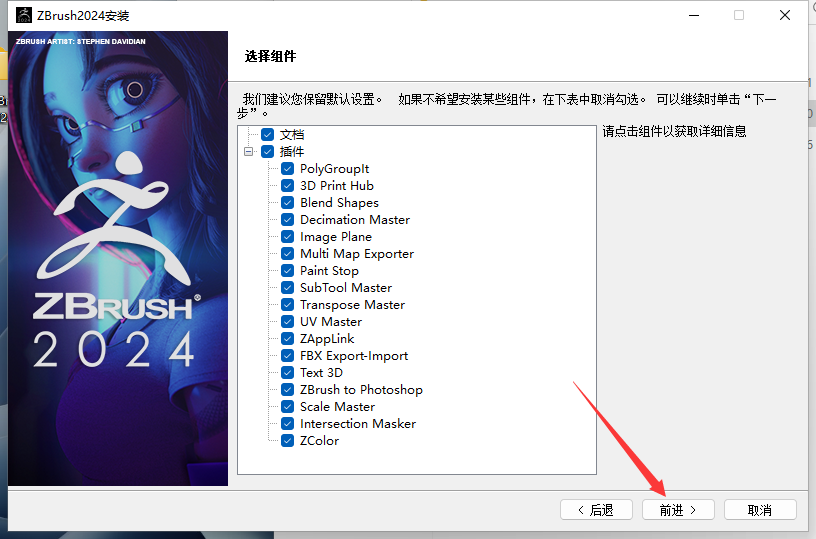The width and height of the screenshot is (816, 539).
Task: Disable the Blend Shapes plugin checkbox
Action: [x=287, y=202]
